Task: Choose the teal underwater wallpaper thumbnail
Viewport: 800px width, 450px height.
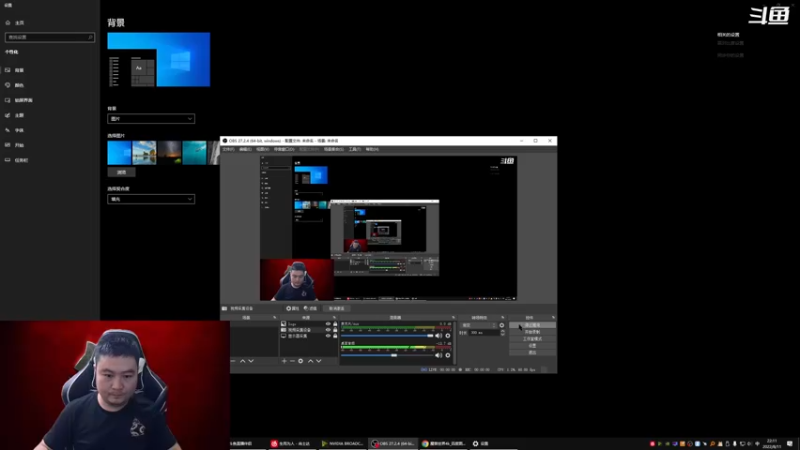Action: click(194, 153)
